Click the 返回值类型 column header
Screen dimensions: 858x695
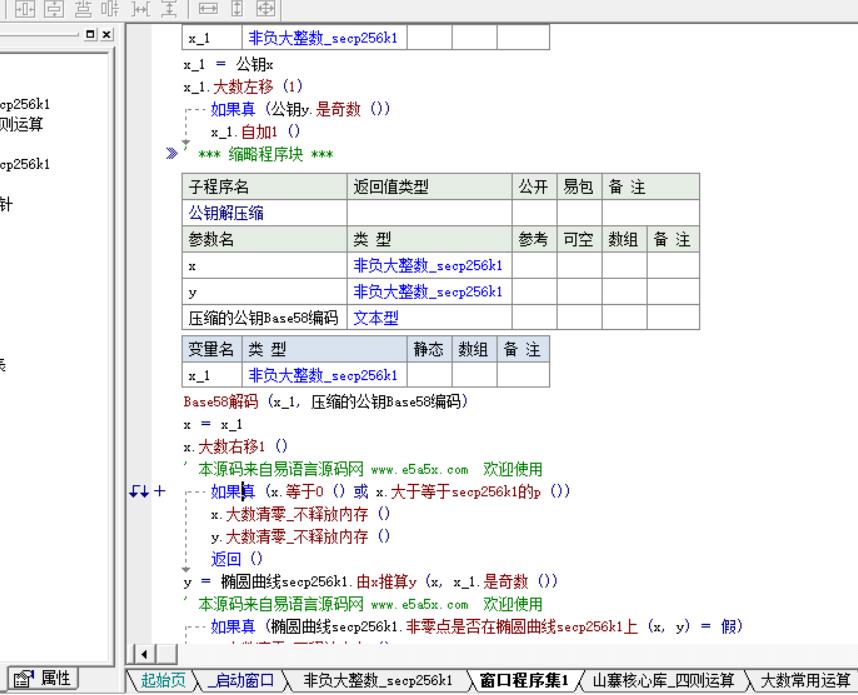tap(430, 187)
